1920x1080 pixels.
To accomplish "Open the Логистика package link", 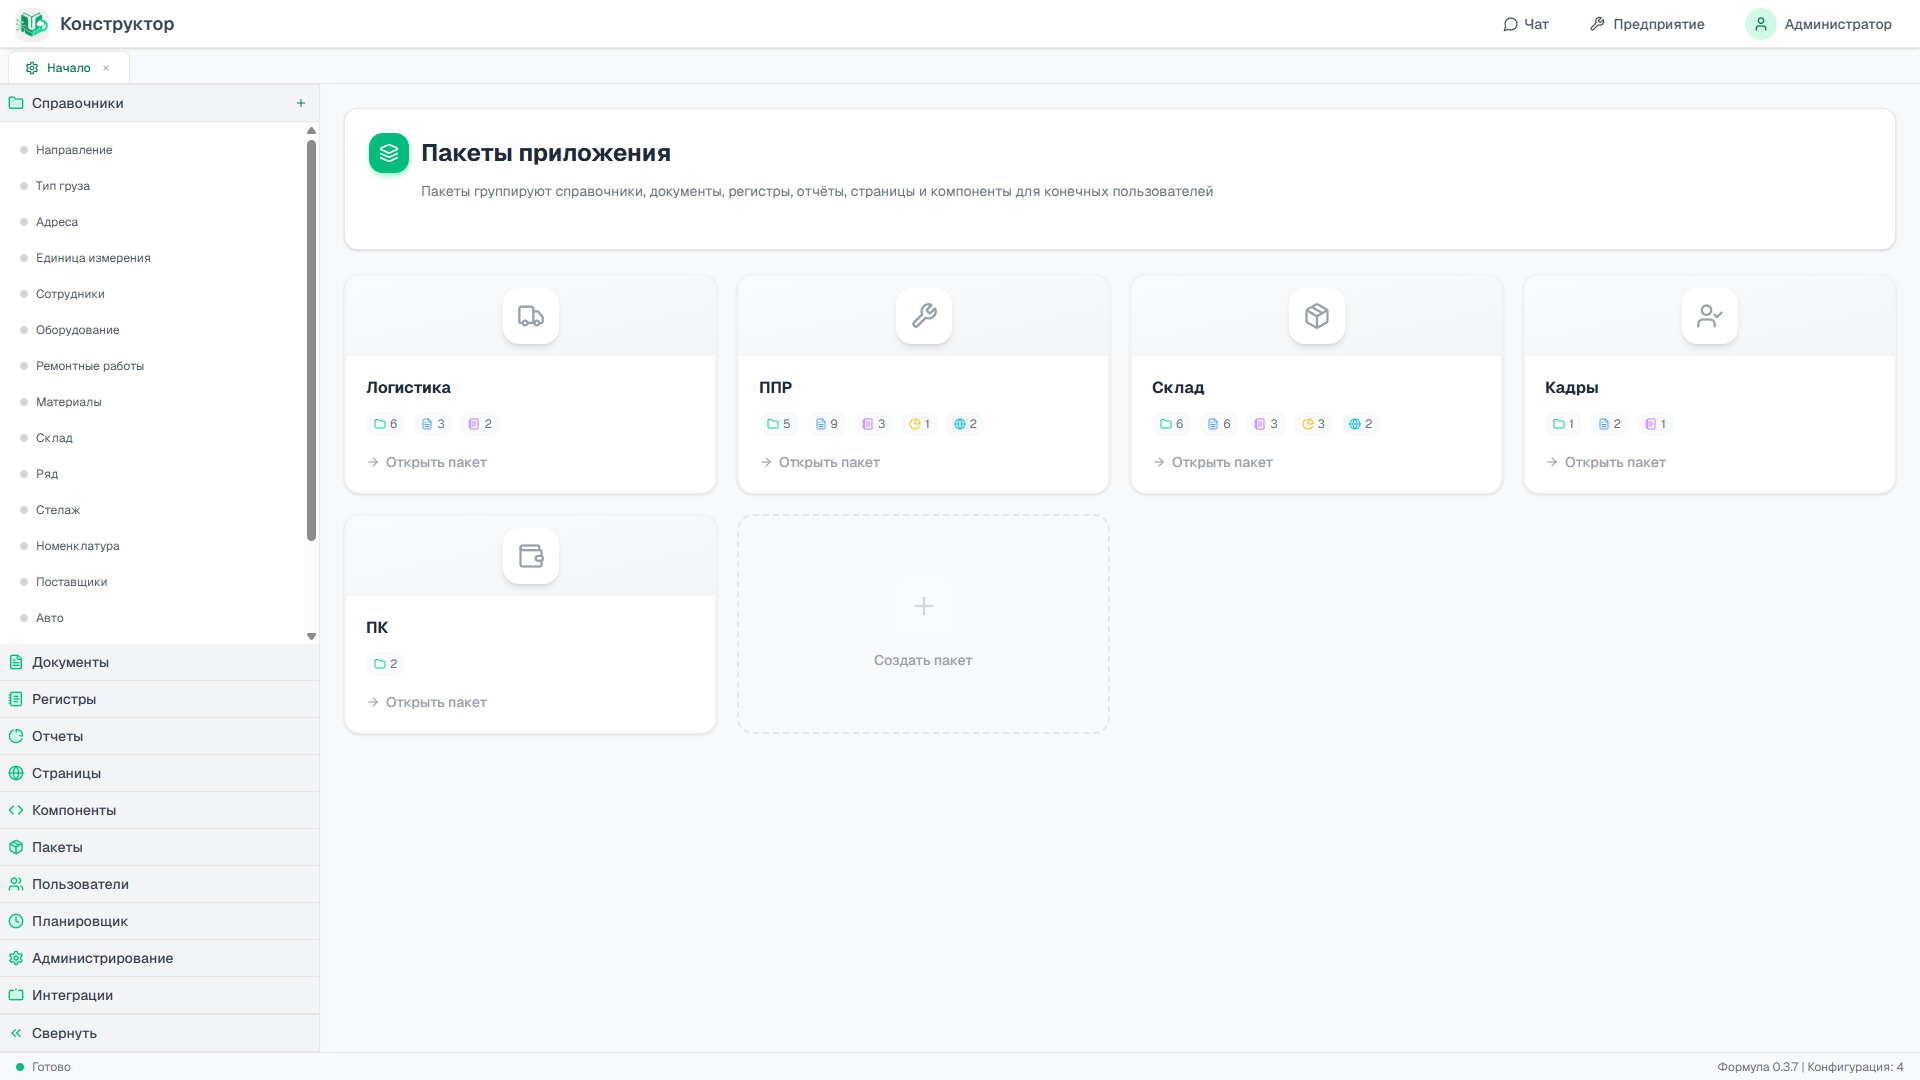I will click(427, 462).
